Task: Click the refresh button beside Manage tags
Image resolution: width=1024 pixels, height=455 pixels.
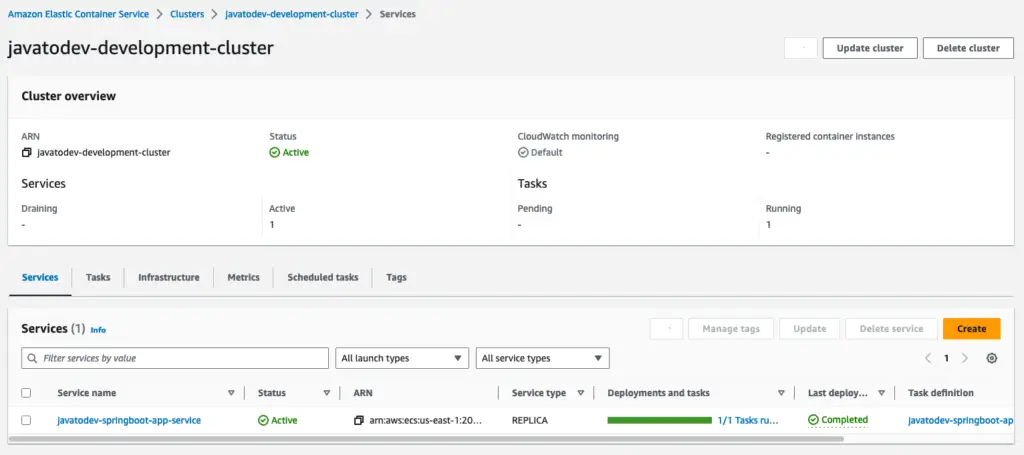Action: coord(666,329)
